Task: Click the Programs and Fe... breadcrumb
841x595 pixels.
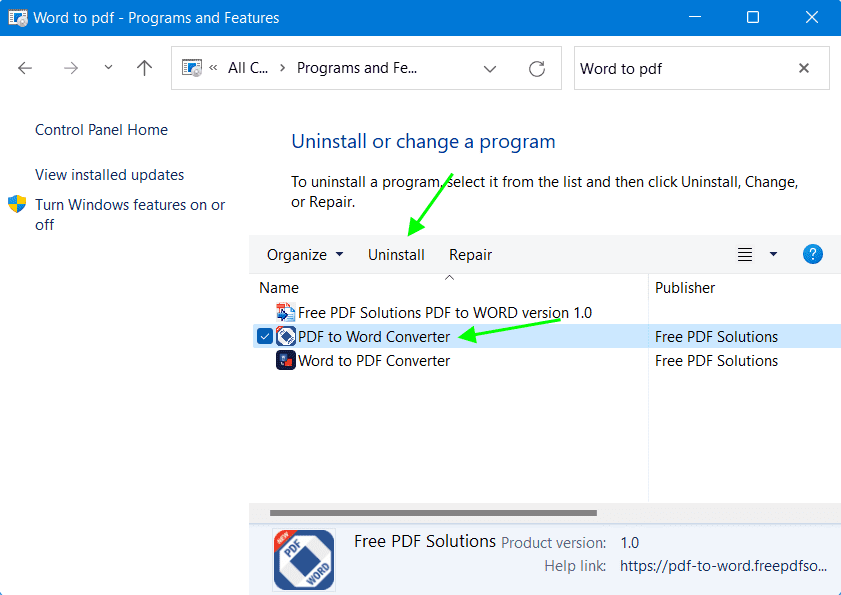Action: [357, 68]
